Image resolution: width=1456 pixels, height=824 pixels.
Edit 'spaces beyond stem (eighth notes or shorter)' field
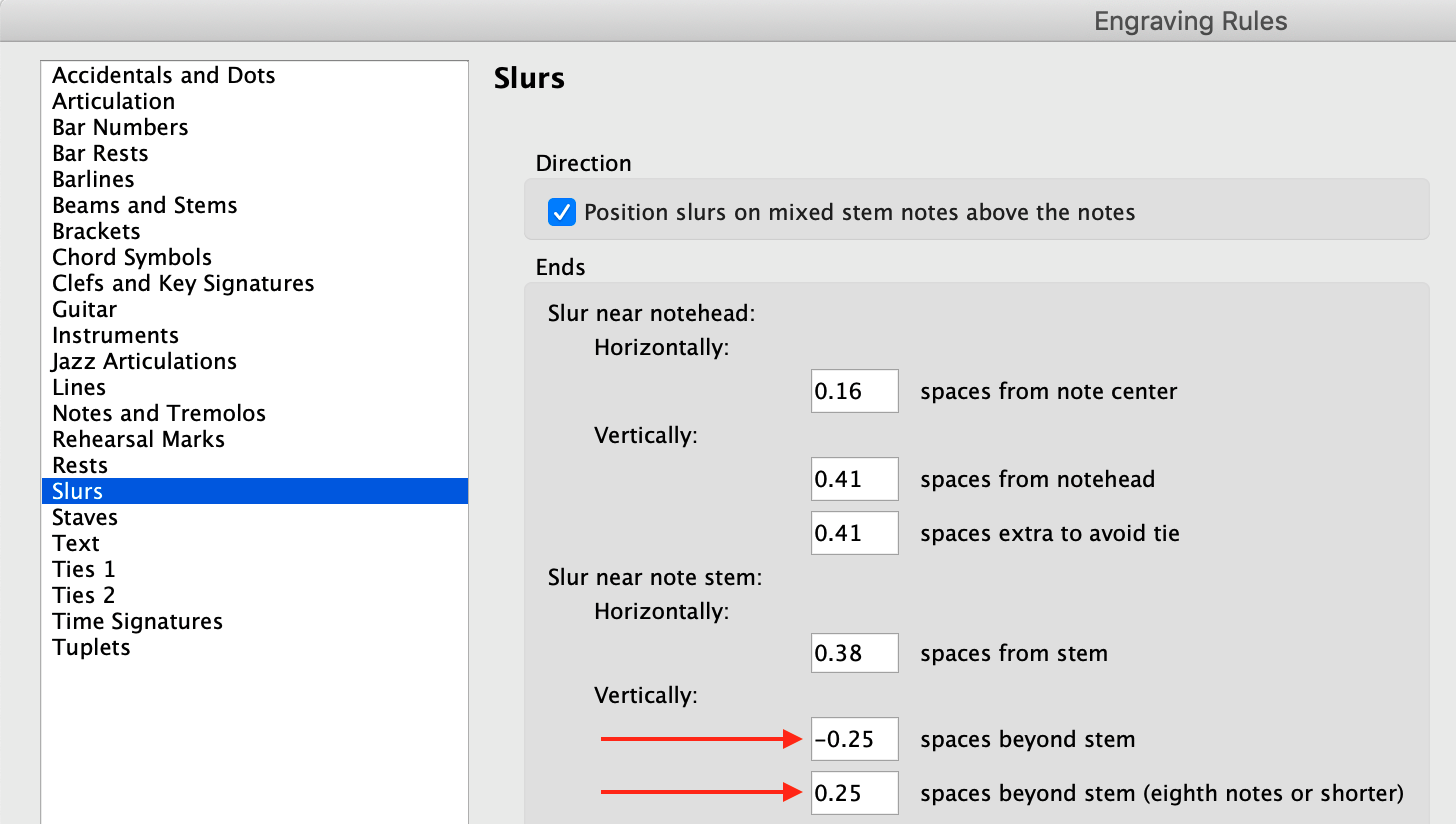(855, 793)
